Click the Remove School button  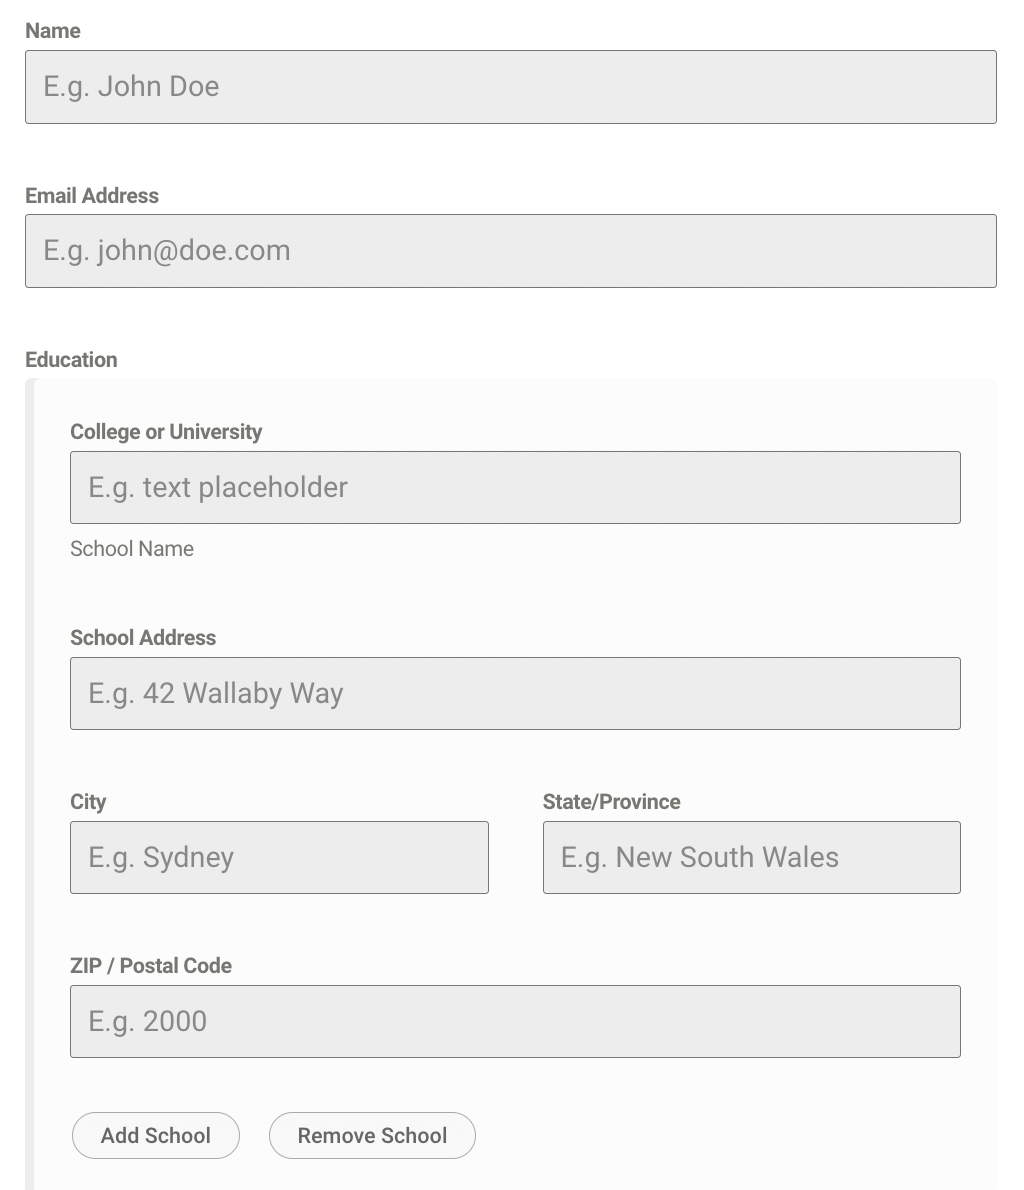tap(372, 1135)
